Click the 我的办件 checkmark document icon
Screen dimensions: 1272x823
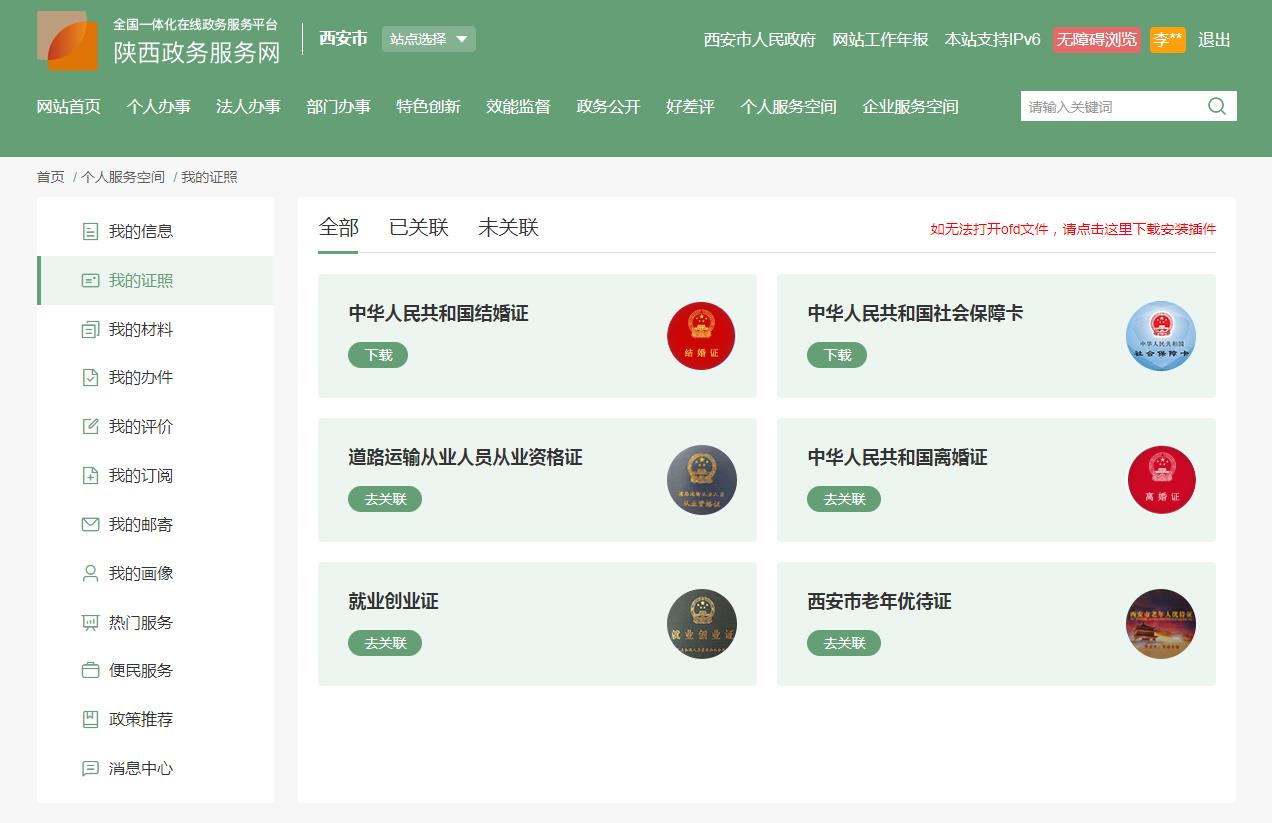90,378
